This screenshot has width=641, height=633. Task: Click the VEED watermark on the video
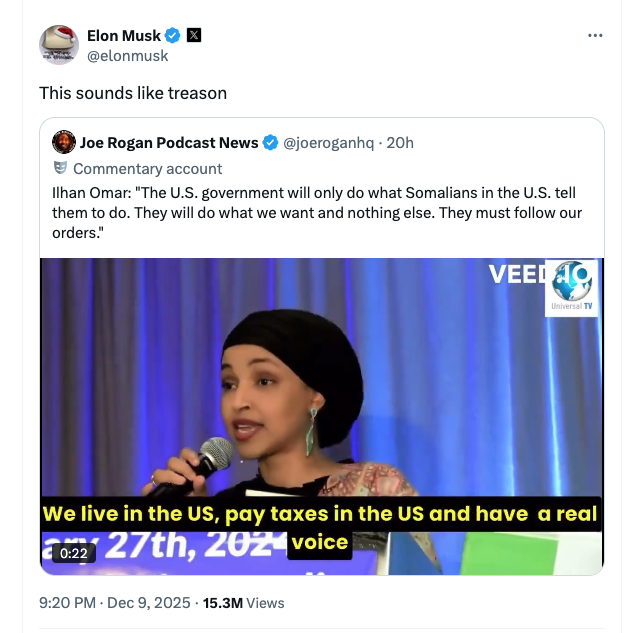516,275
